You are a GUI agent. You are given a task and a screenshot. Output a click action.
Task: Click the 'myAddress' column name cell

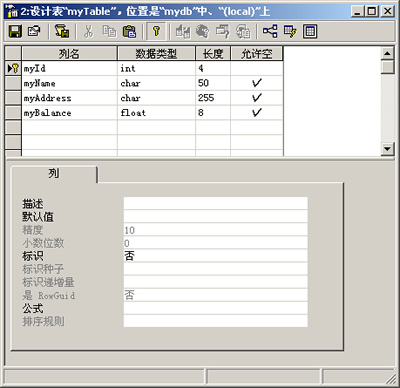69,98
